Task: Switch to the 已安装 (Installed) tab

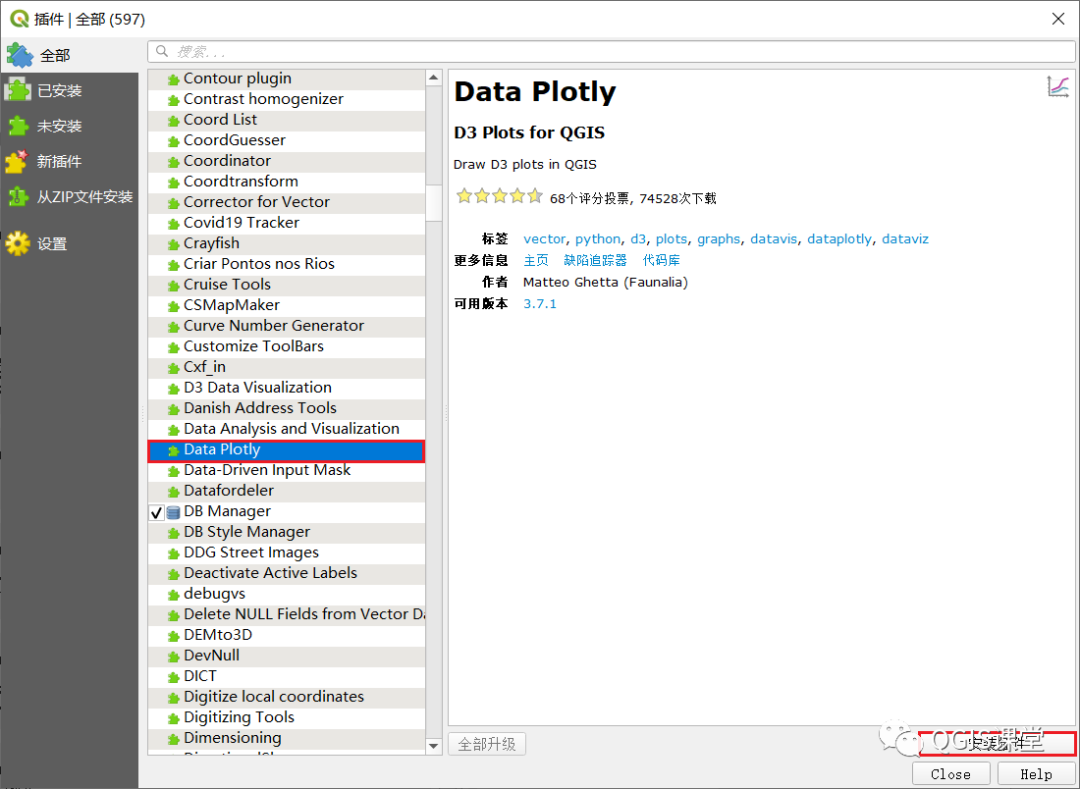Action: click(69, 90)
